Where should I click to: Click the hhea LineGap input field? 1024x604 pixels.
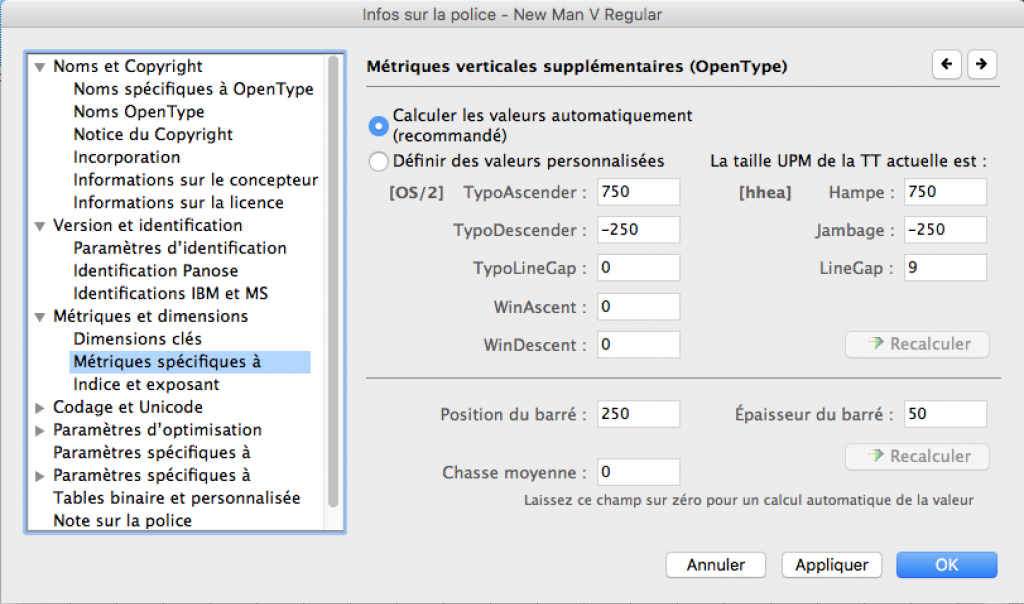[944, 268]
